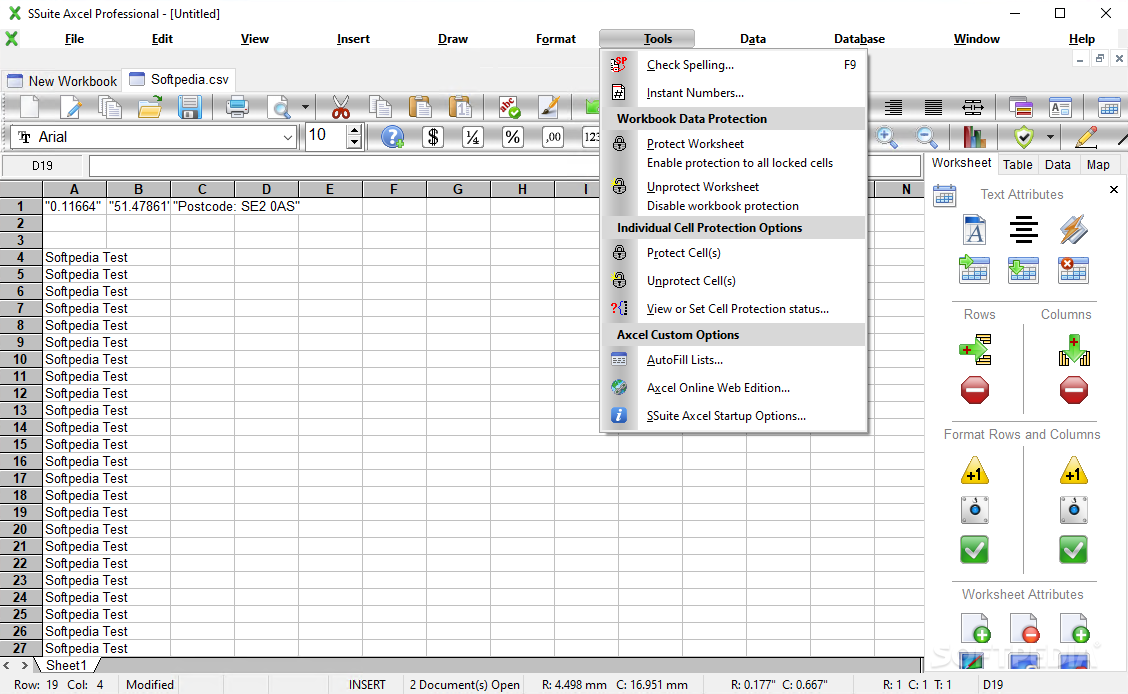
Task: Click the font size field showing 10
Action: coord(326,136)
